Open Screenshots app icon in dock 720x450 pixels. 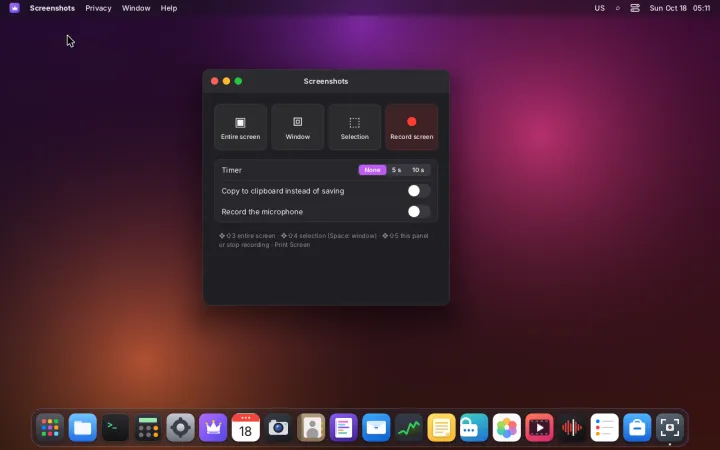[669, 428]
